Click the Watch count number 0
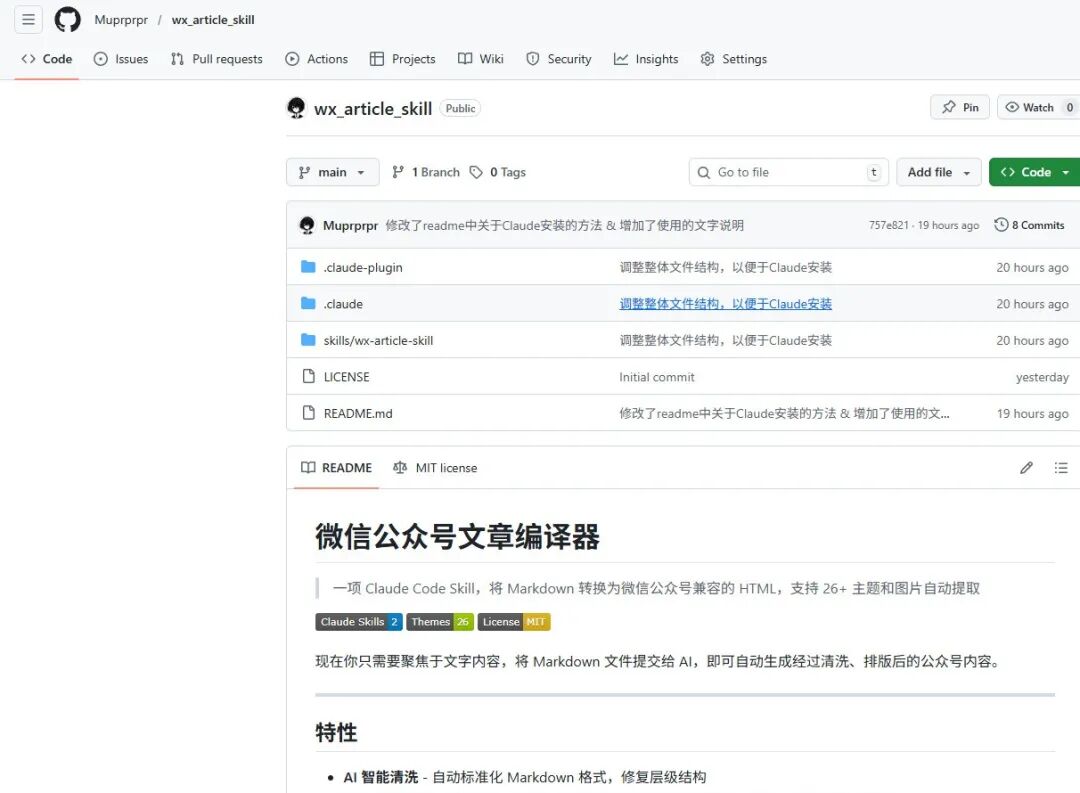 click(x=1069, y=107)
